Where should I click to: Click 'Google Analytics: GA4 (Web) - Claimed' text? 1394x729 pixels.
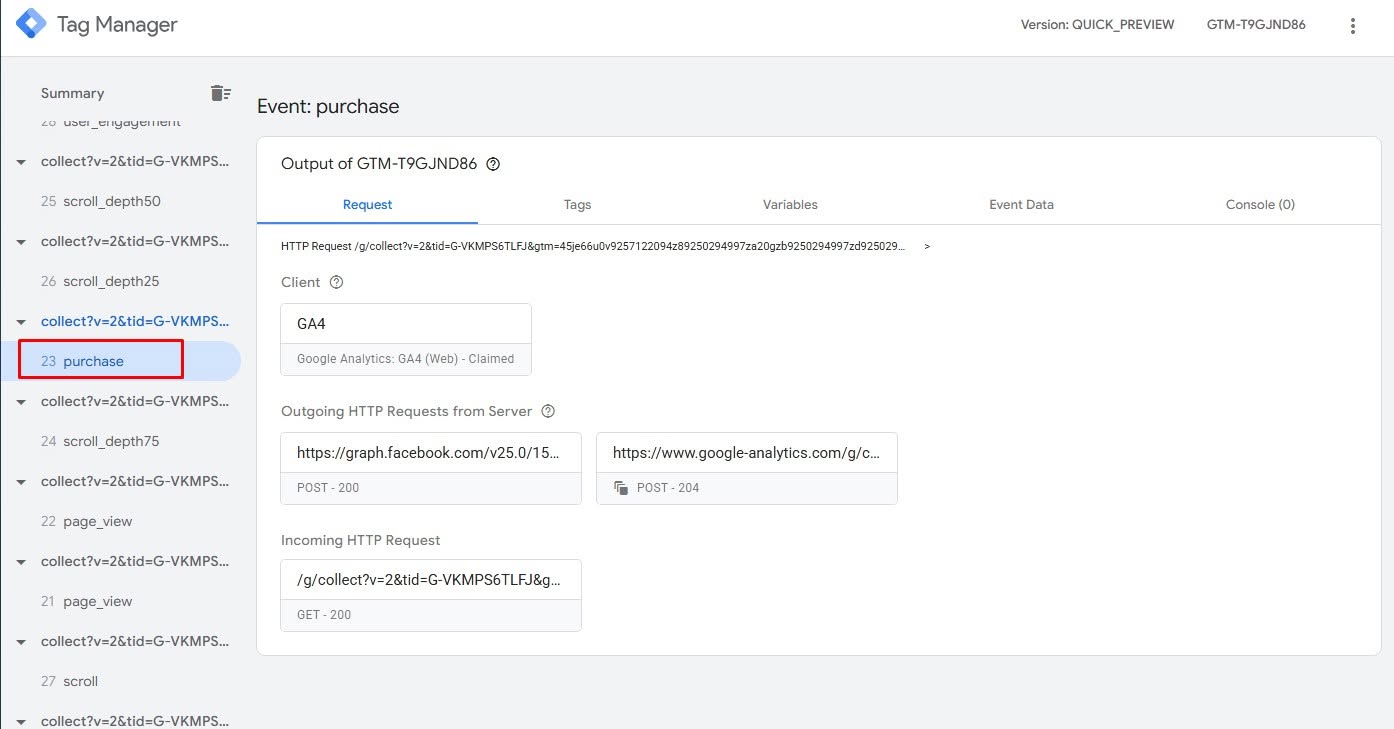coord(406,358)
